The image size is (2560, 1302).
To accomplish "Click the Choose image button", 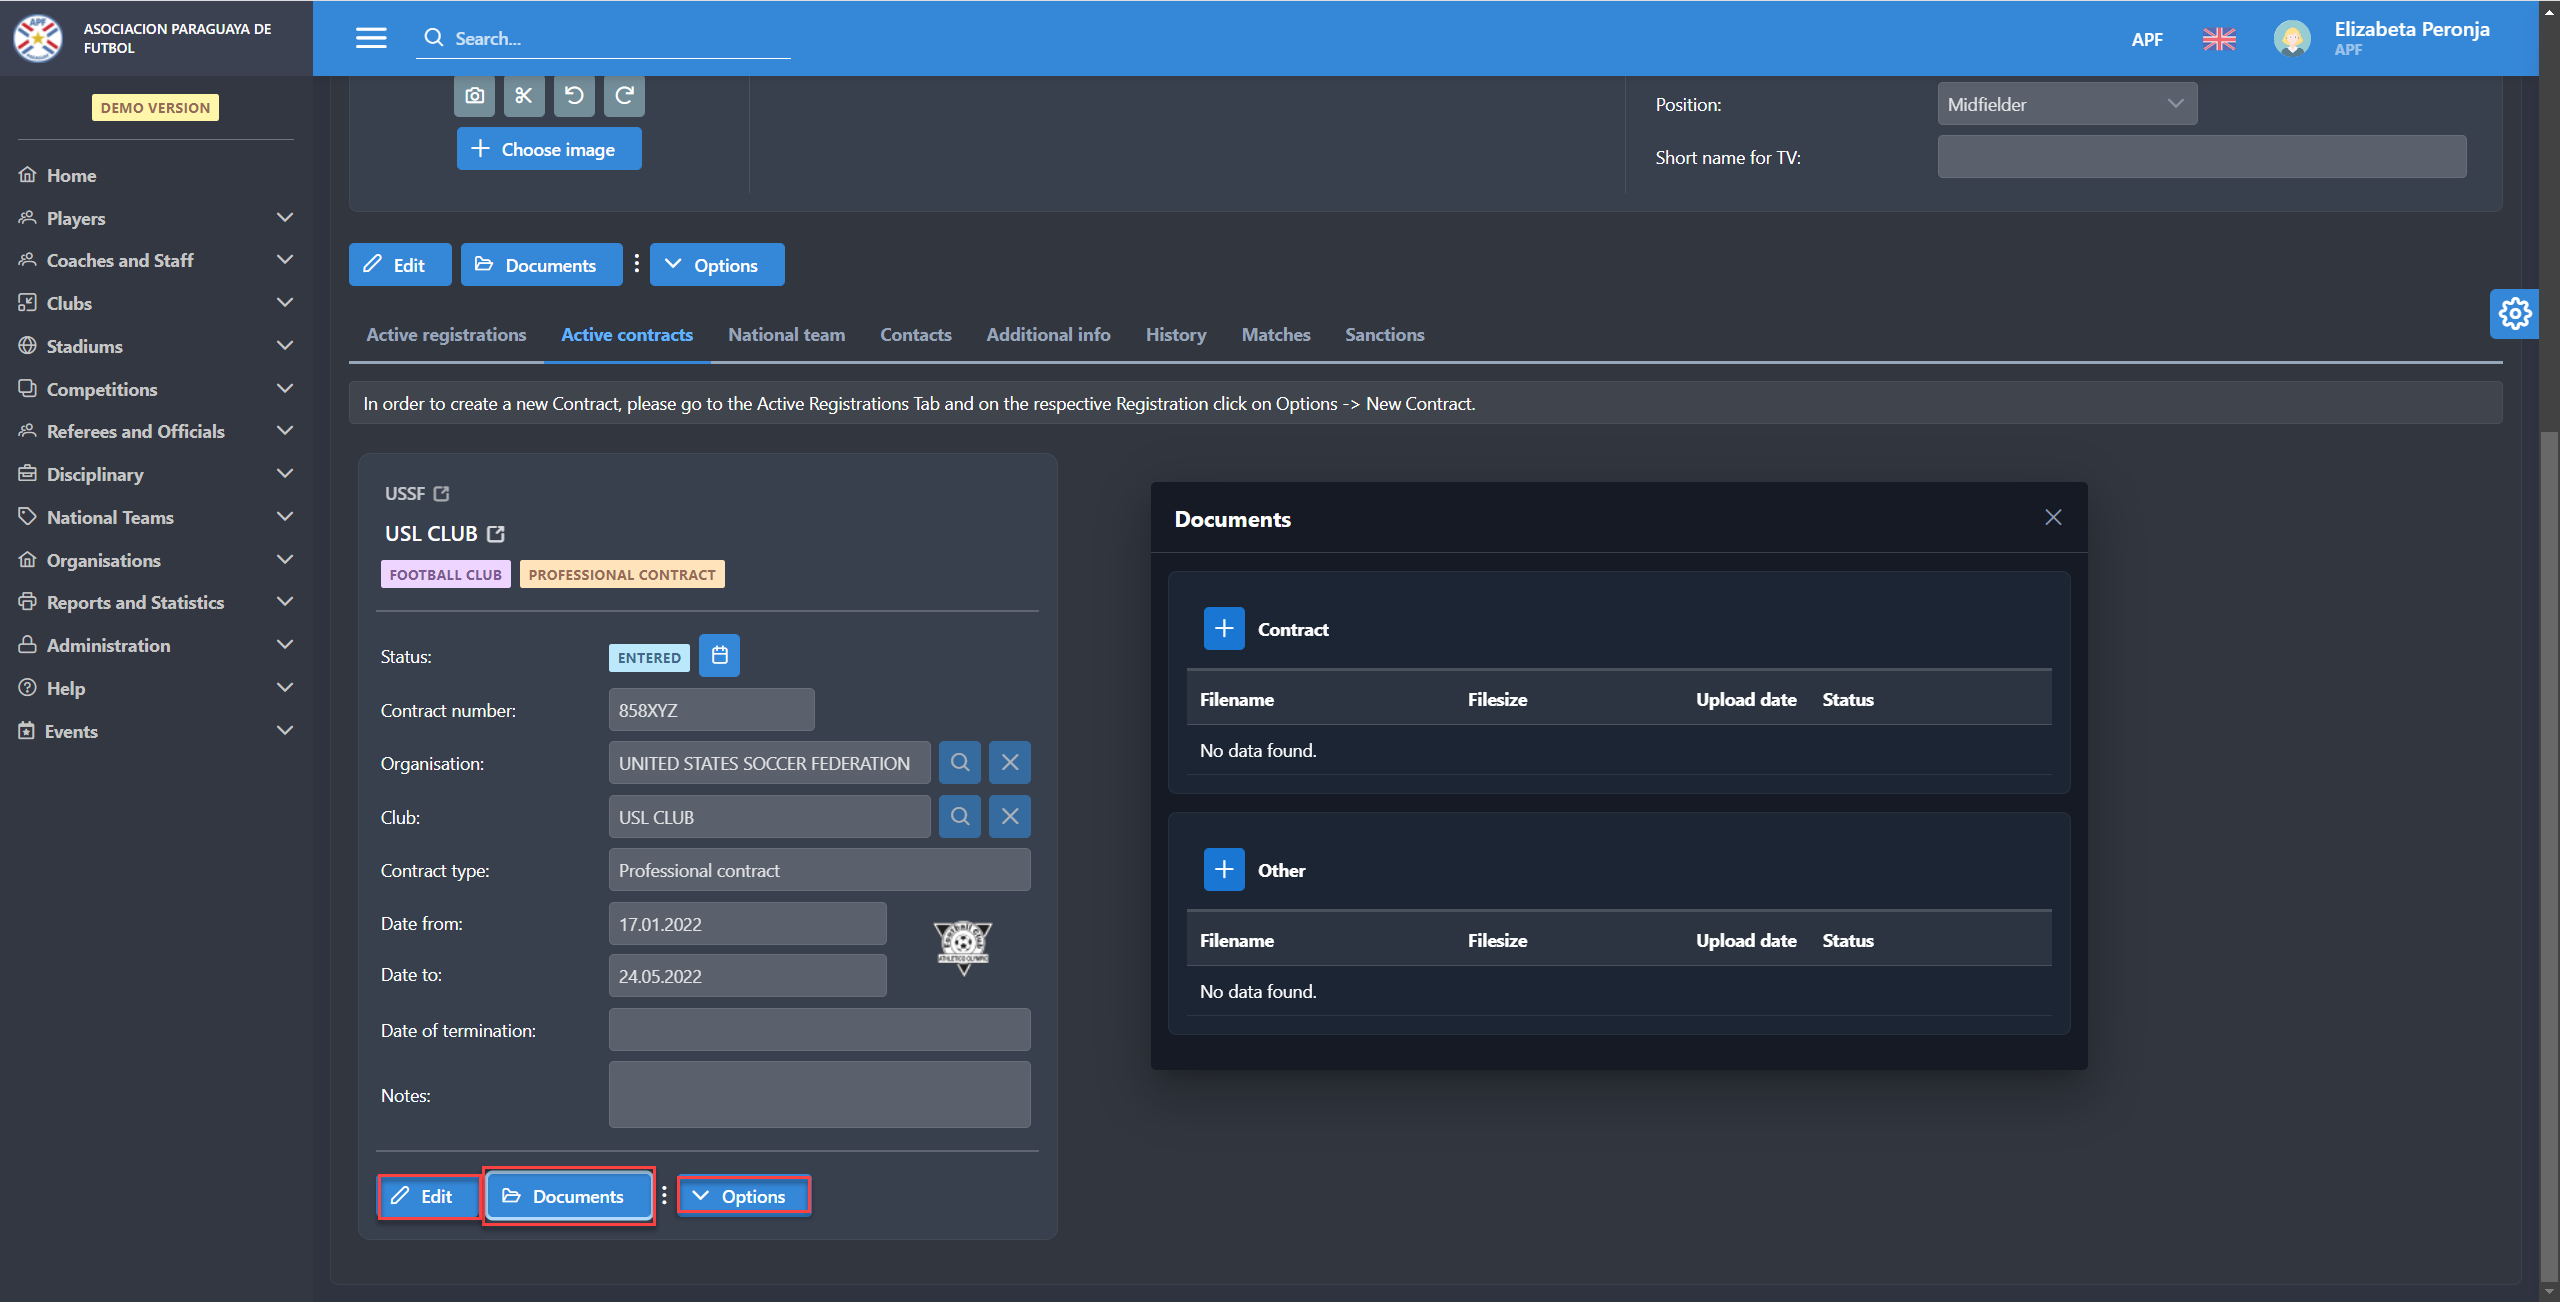I will click(x=549, y=149).
